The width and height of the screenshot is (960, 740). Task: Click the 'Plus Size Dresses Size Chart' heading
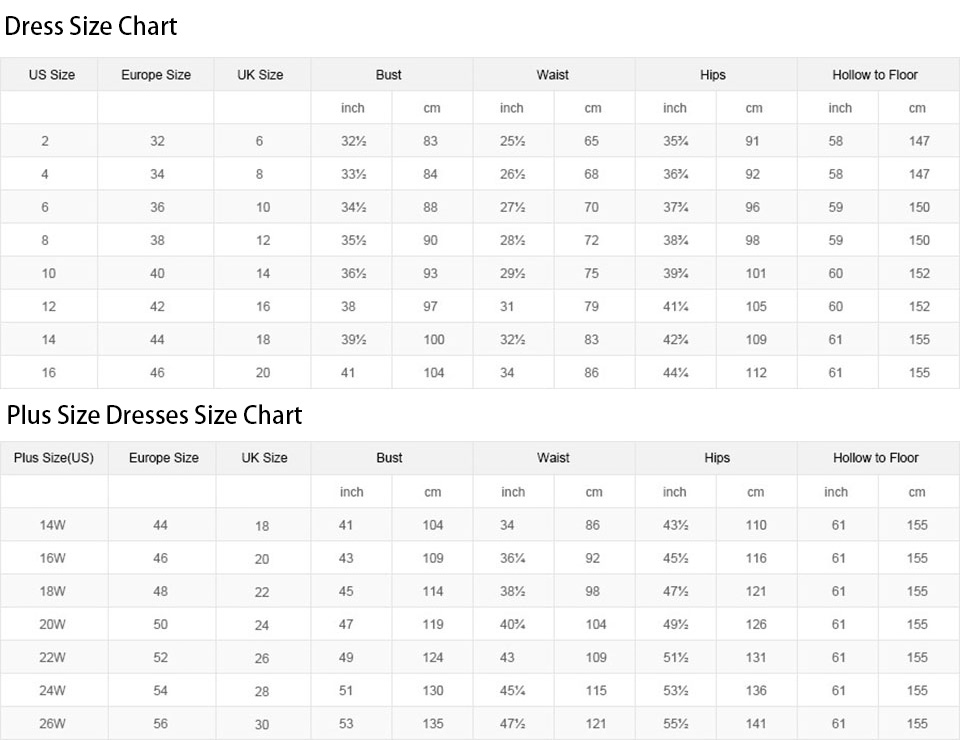[x=155, y=414]
